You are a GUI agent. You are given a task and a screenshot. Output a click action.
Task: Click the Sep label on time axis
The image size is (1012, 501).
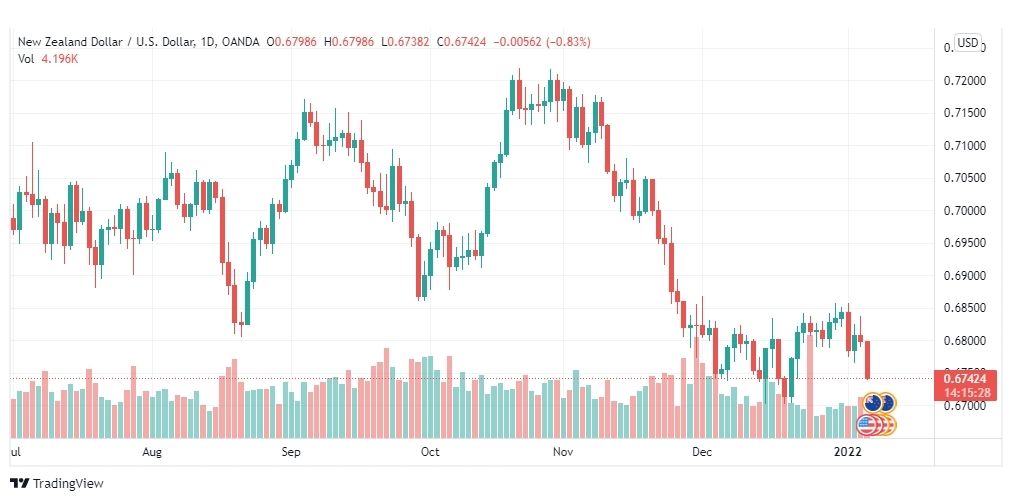click(291, 452)
